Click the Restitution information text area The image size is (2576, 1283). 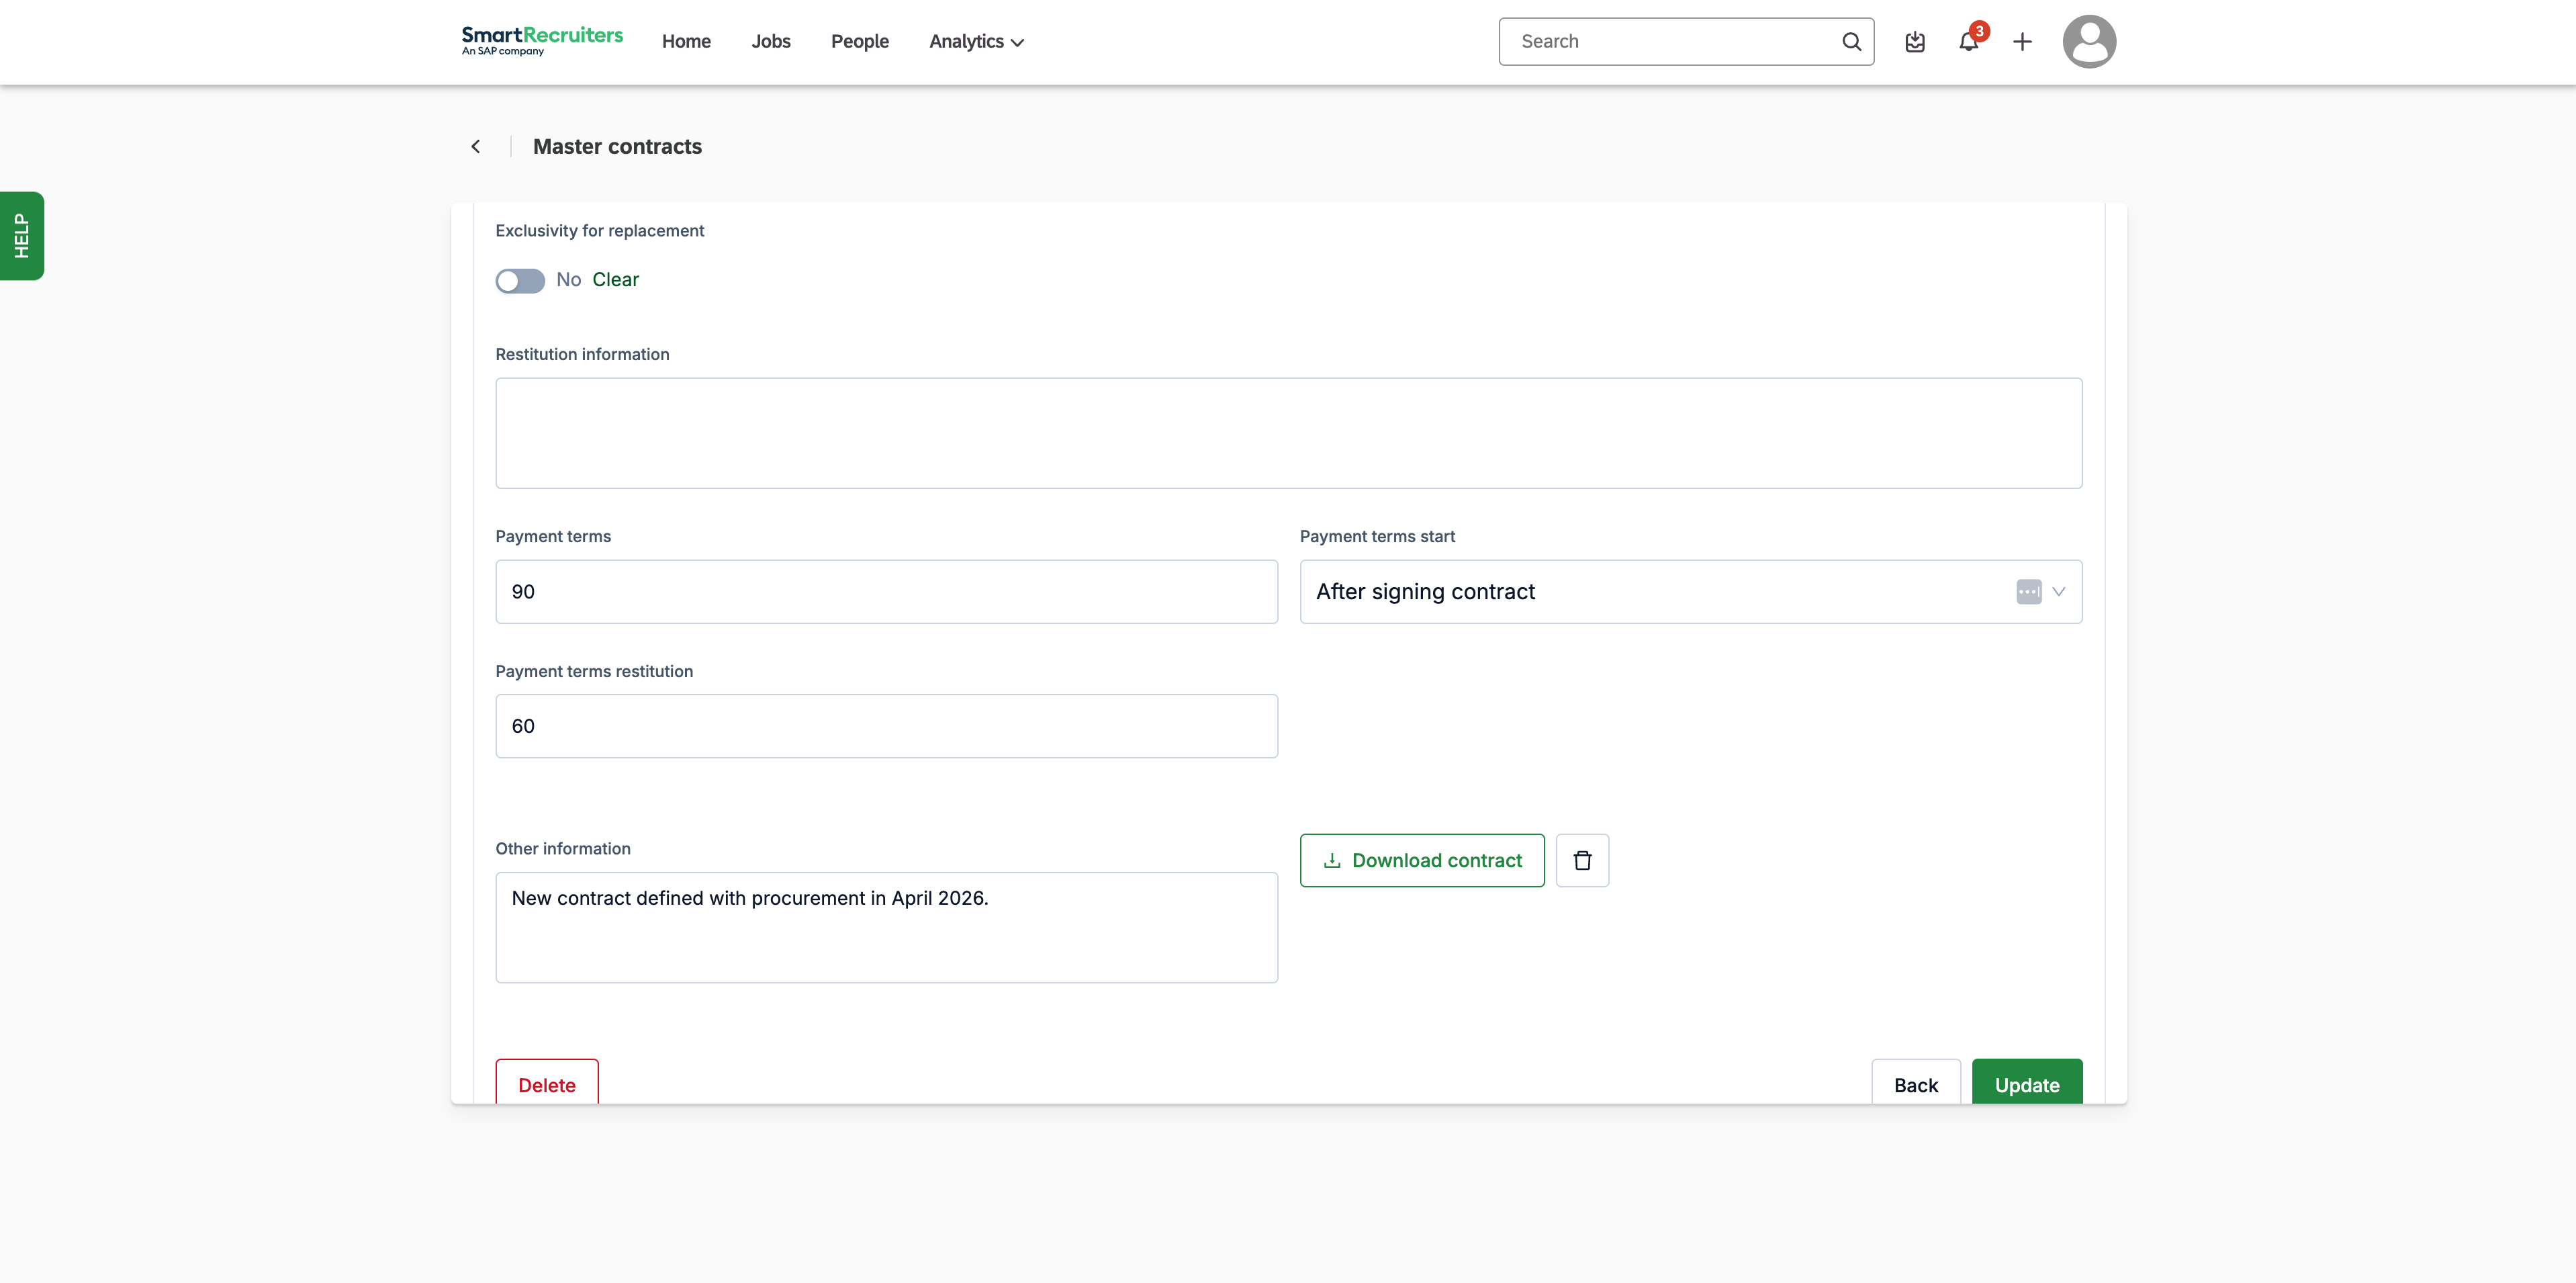1289,433
